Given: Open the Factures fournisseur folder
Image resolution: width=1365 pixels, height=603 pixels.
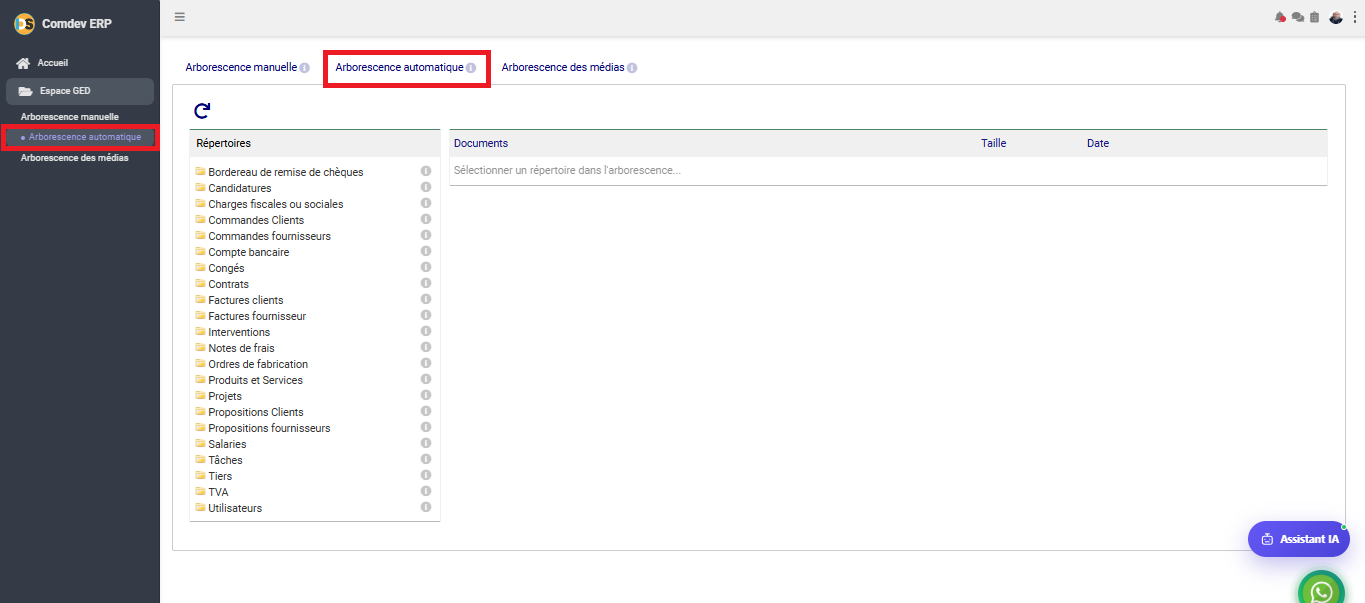Looking at the screenshot, I should pyautogui.click(x=257, y=316).
